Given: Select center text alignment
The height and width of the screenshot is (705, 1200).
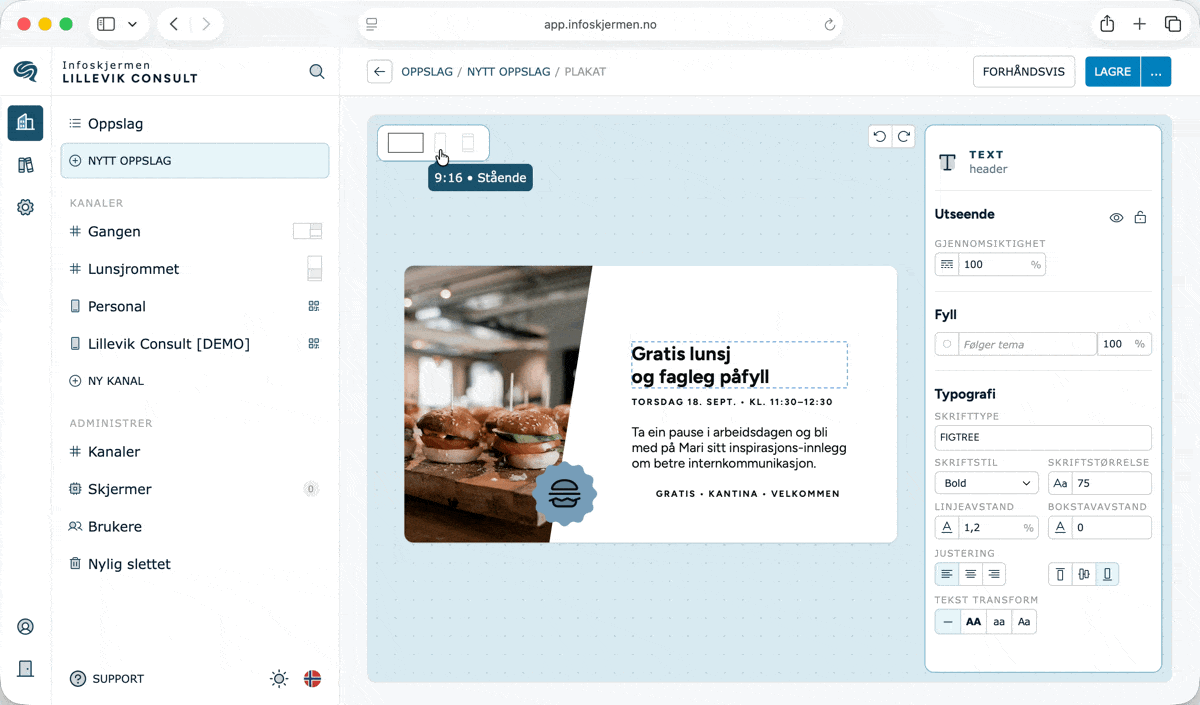Looking at the screenshot, I should [x=970, y=574].
